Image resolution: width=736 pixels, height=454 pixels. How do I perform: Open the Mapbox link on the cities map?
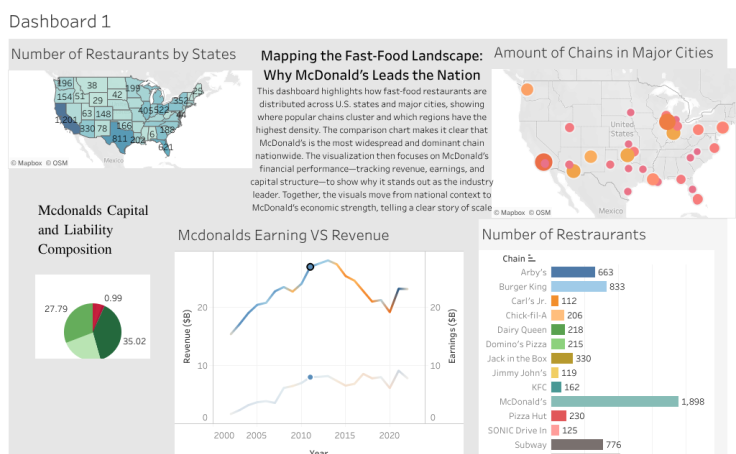(509, 213)
